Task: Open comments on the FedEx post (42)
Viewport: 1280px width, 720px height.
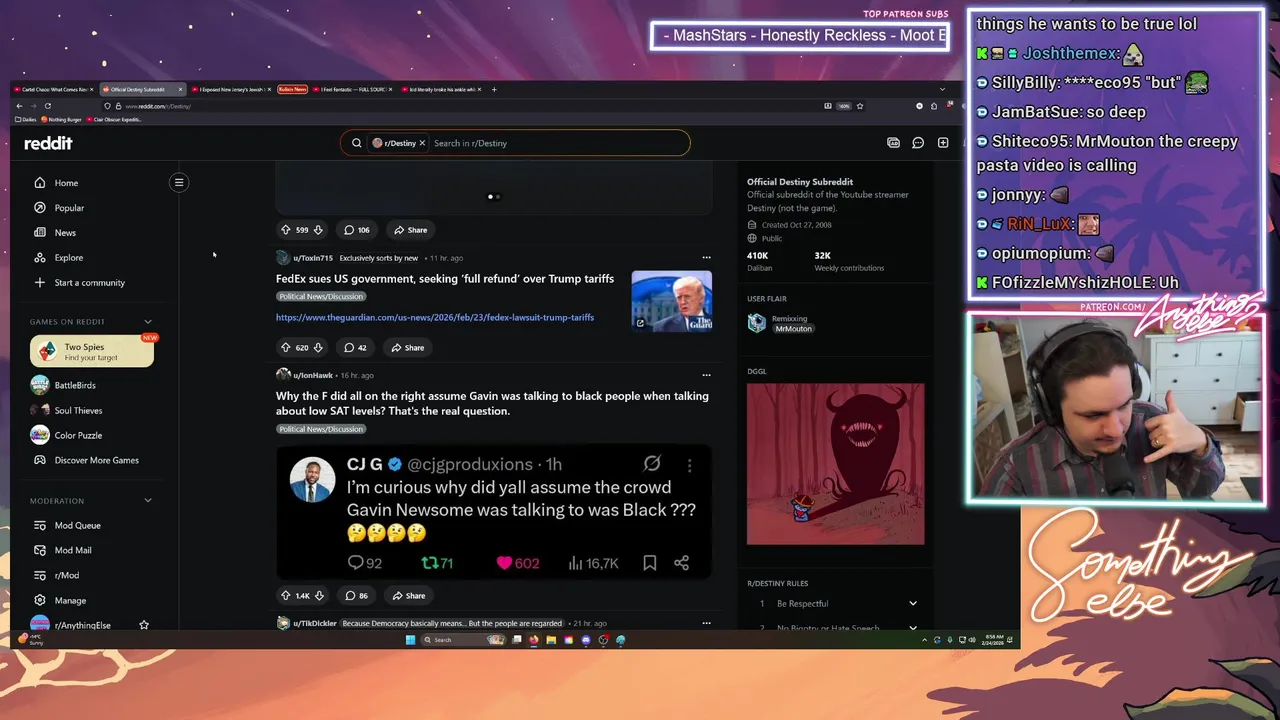Action: [x=355, y=347]
